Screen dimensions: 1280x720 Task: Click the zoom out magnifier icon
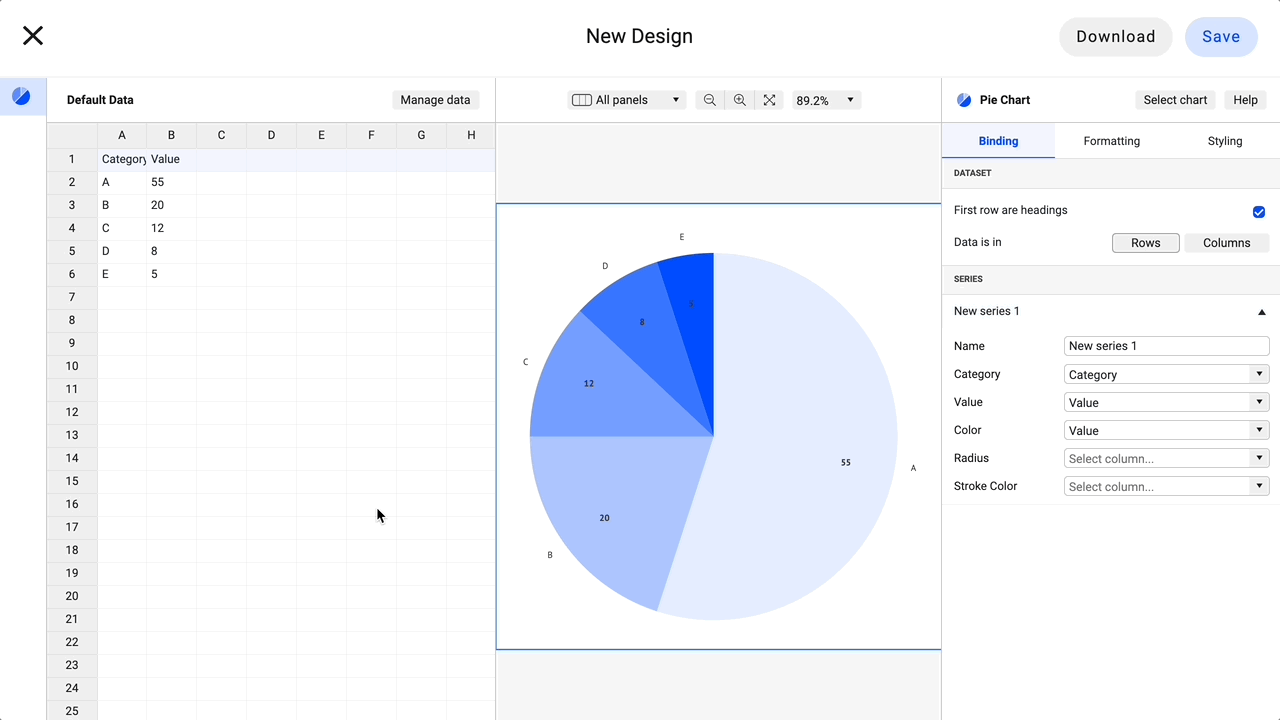[709, 99]
